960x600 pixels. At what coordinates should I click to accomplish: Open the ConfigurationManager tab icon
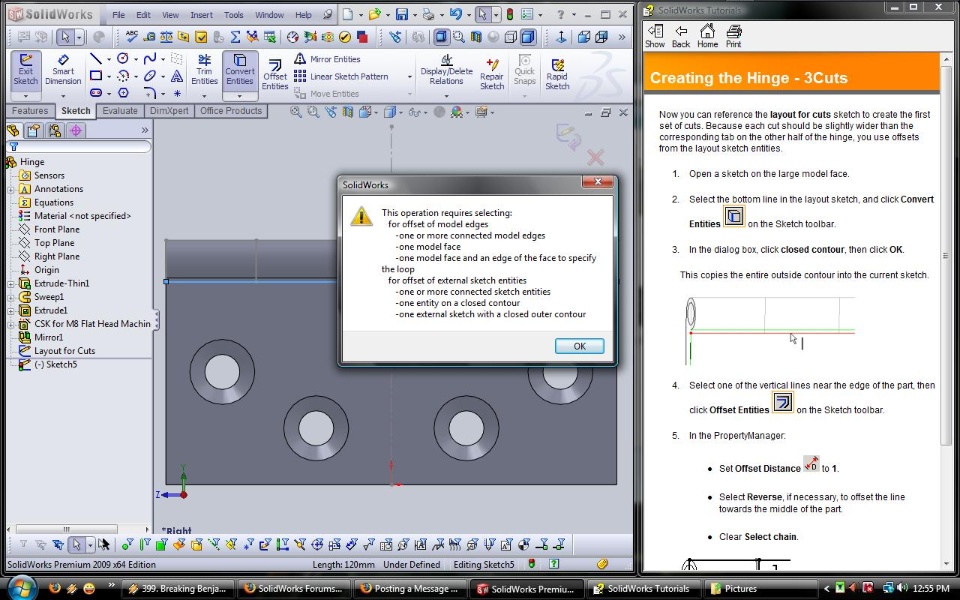[x=54, y=130]
